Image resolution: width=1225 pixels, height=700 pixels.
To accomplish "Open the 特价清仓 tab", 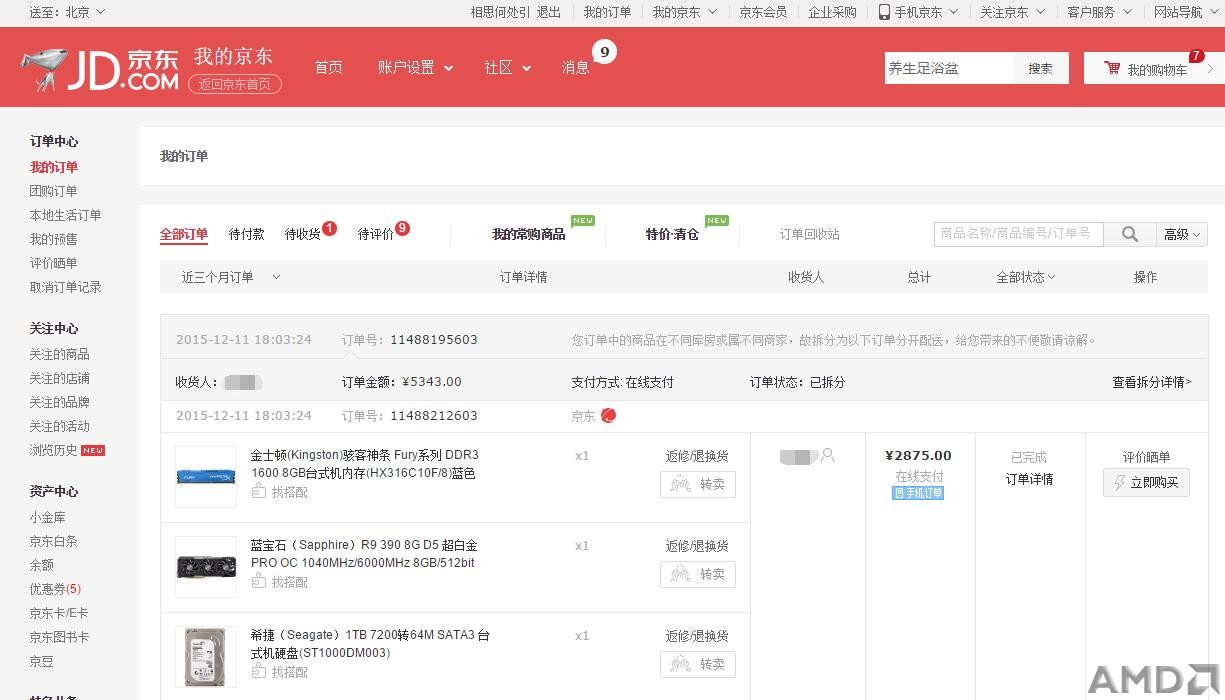I will click(672, 234).
